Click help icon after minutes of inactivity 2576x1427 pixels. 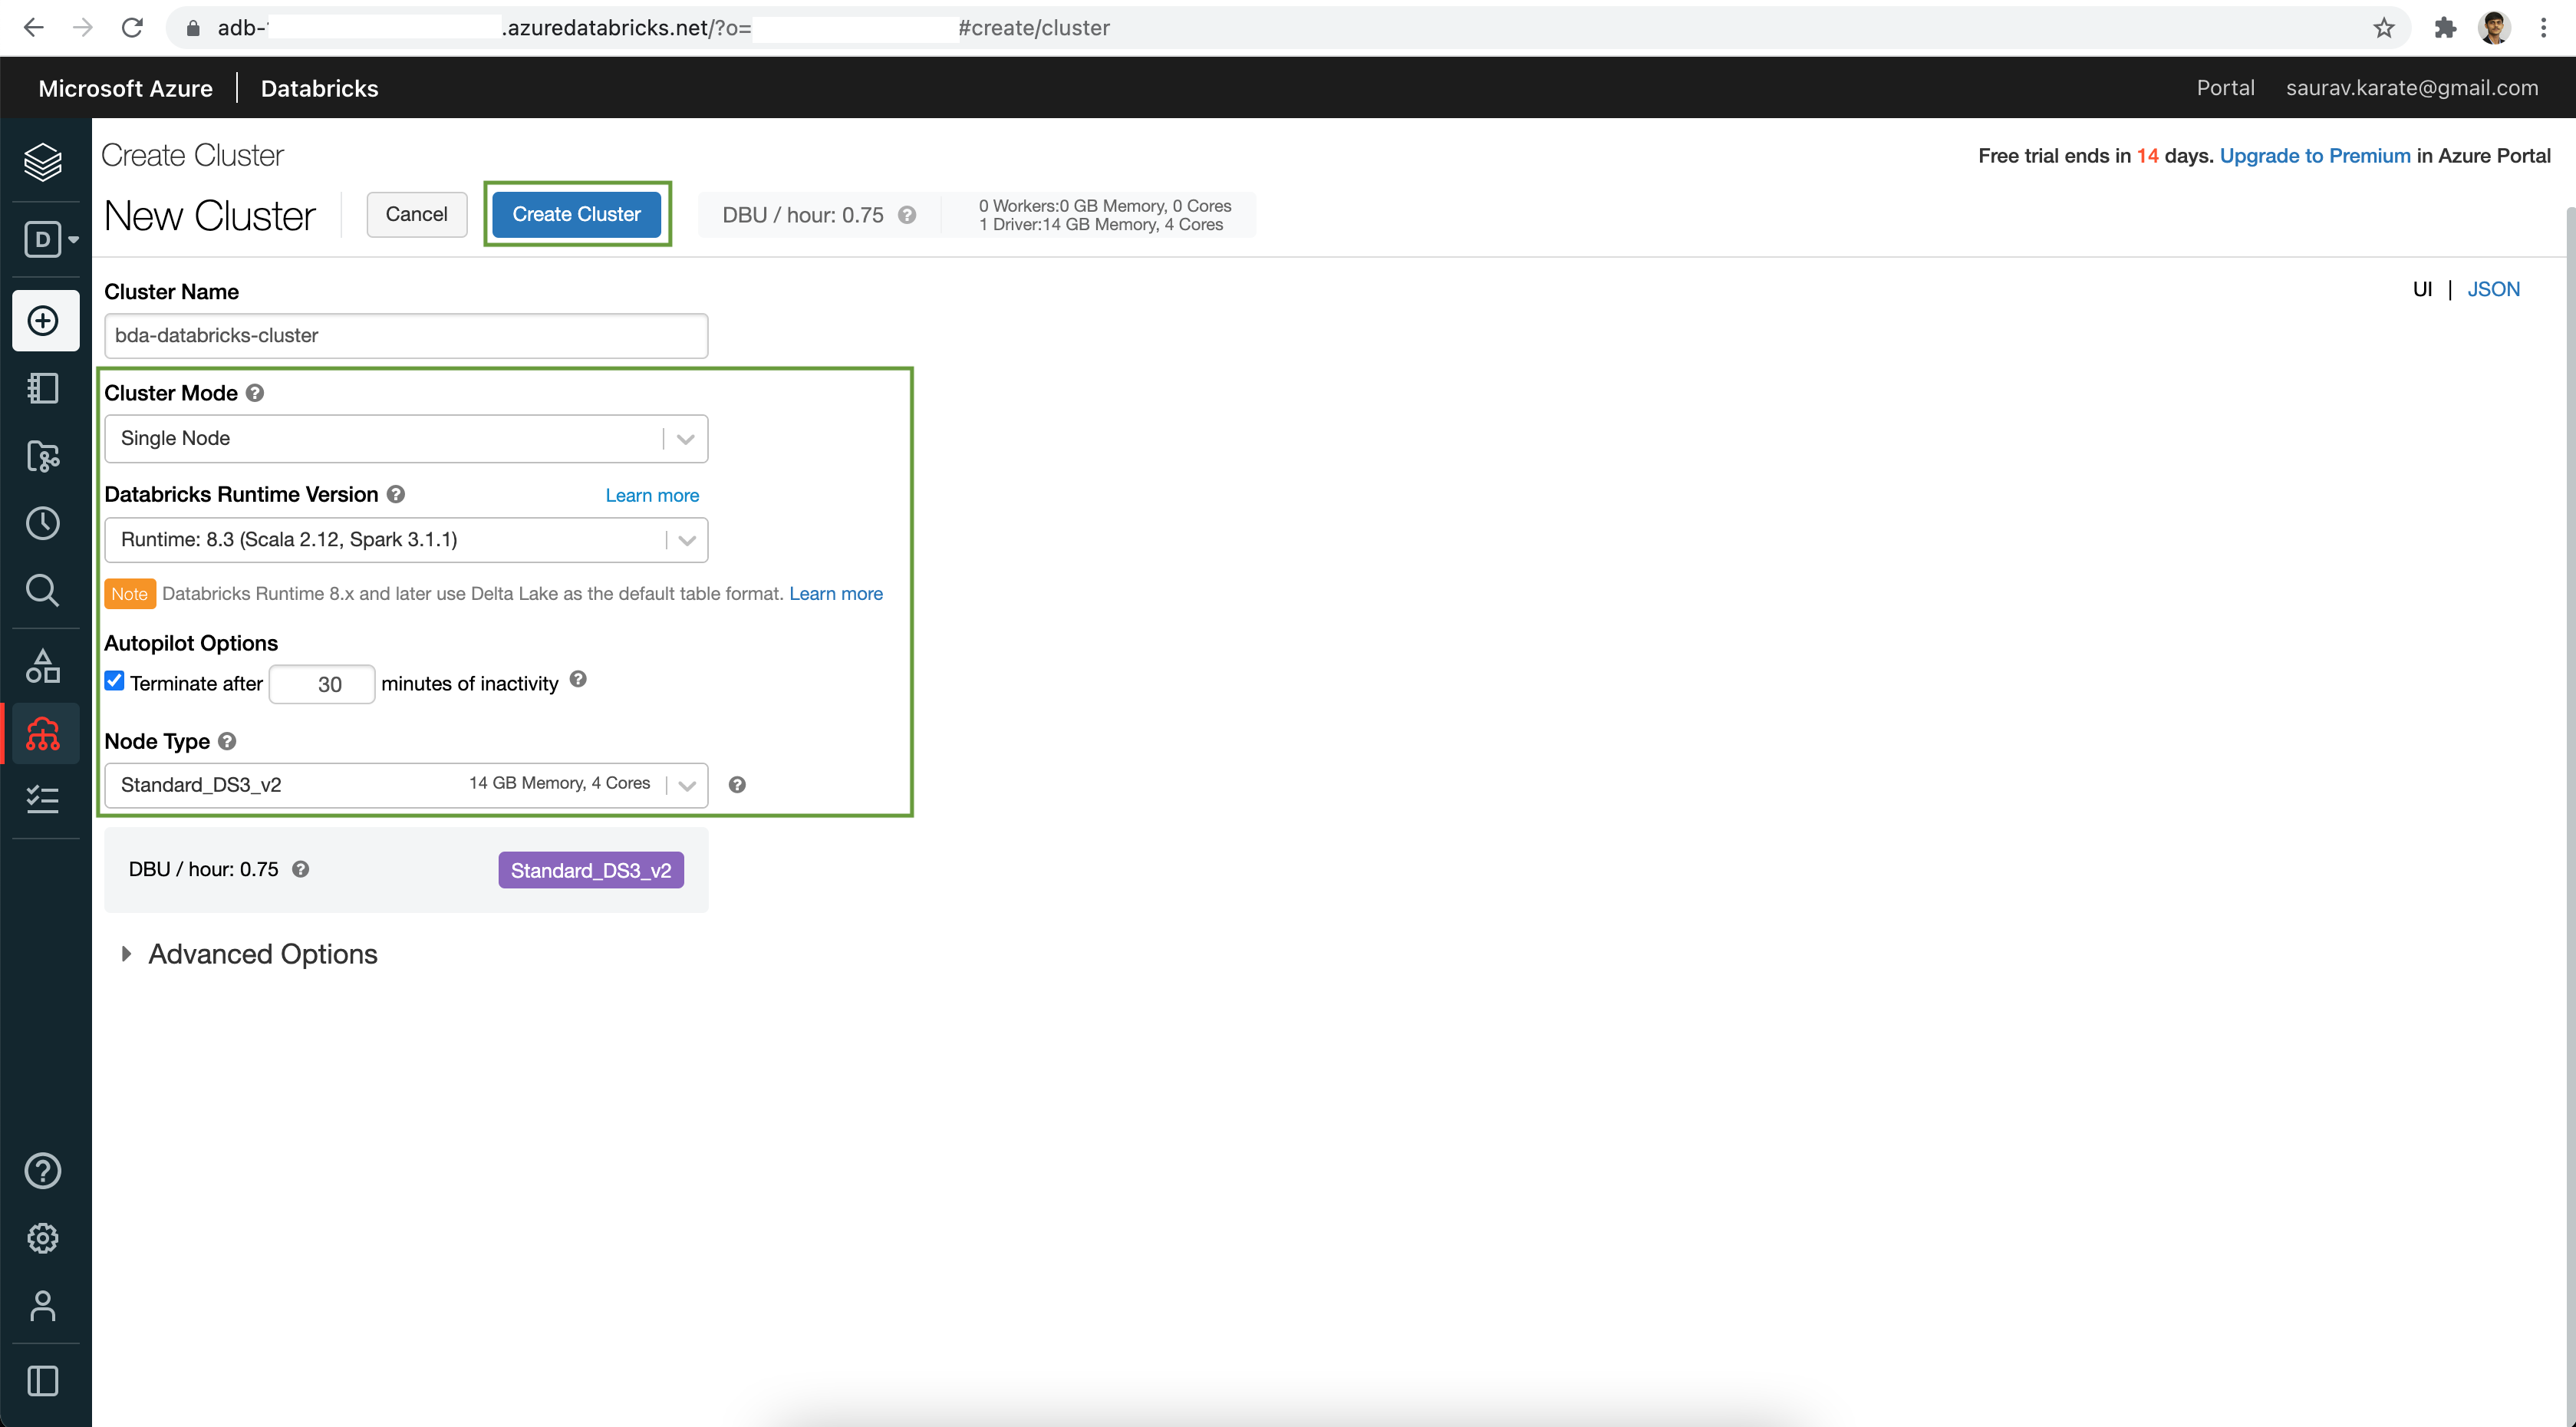578,680
